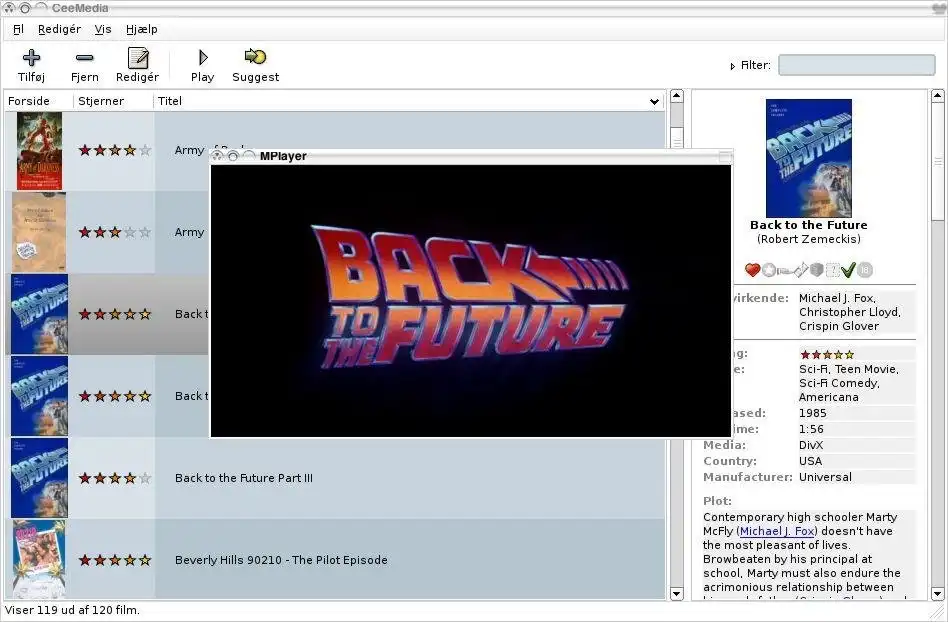948x622 pixels.
Task: Select the Army of Darkness red poster thumbnail
Action: [39, 151]
